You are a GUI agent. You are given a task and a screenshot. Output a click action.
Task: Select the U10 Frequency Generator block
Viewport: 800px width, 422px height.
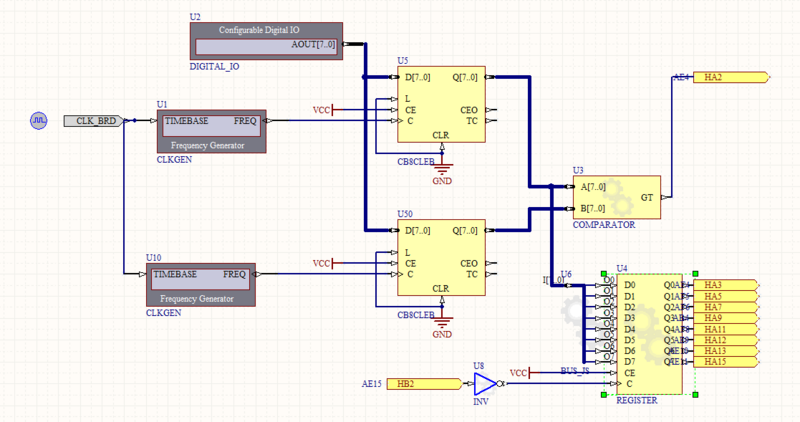201,284
